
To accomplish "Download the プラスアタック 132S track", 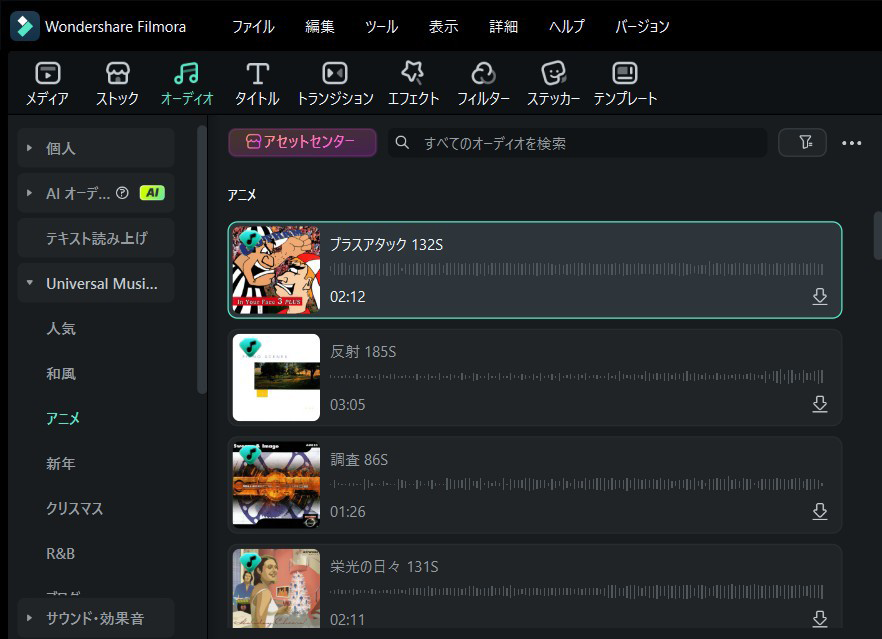I will pyautogui.click(x=820, y=297).
